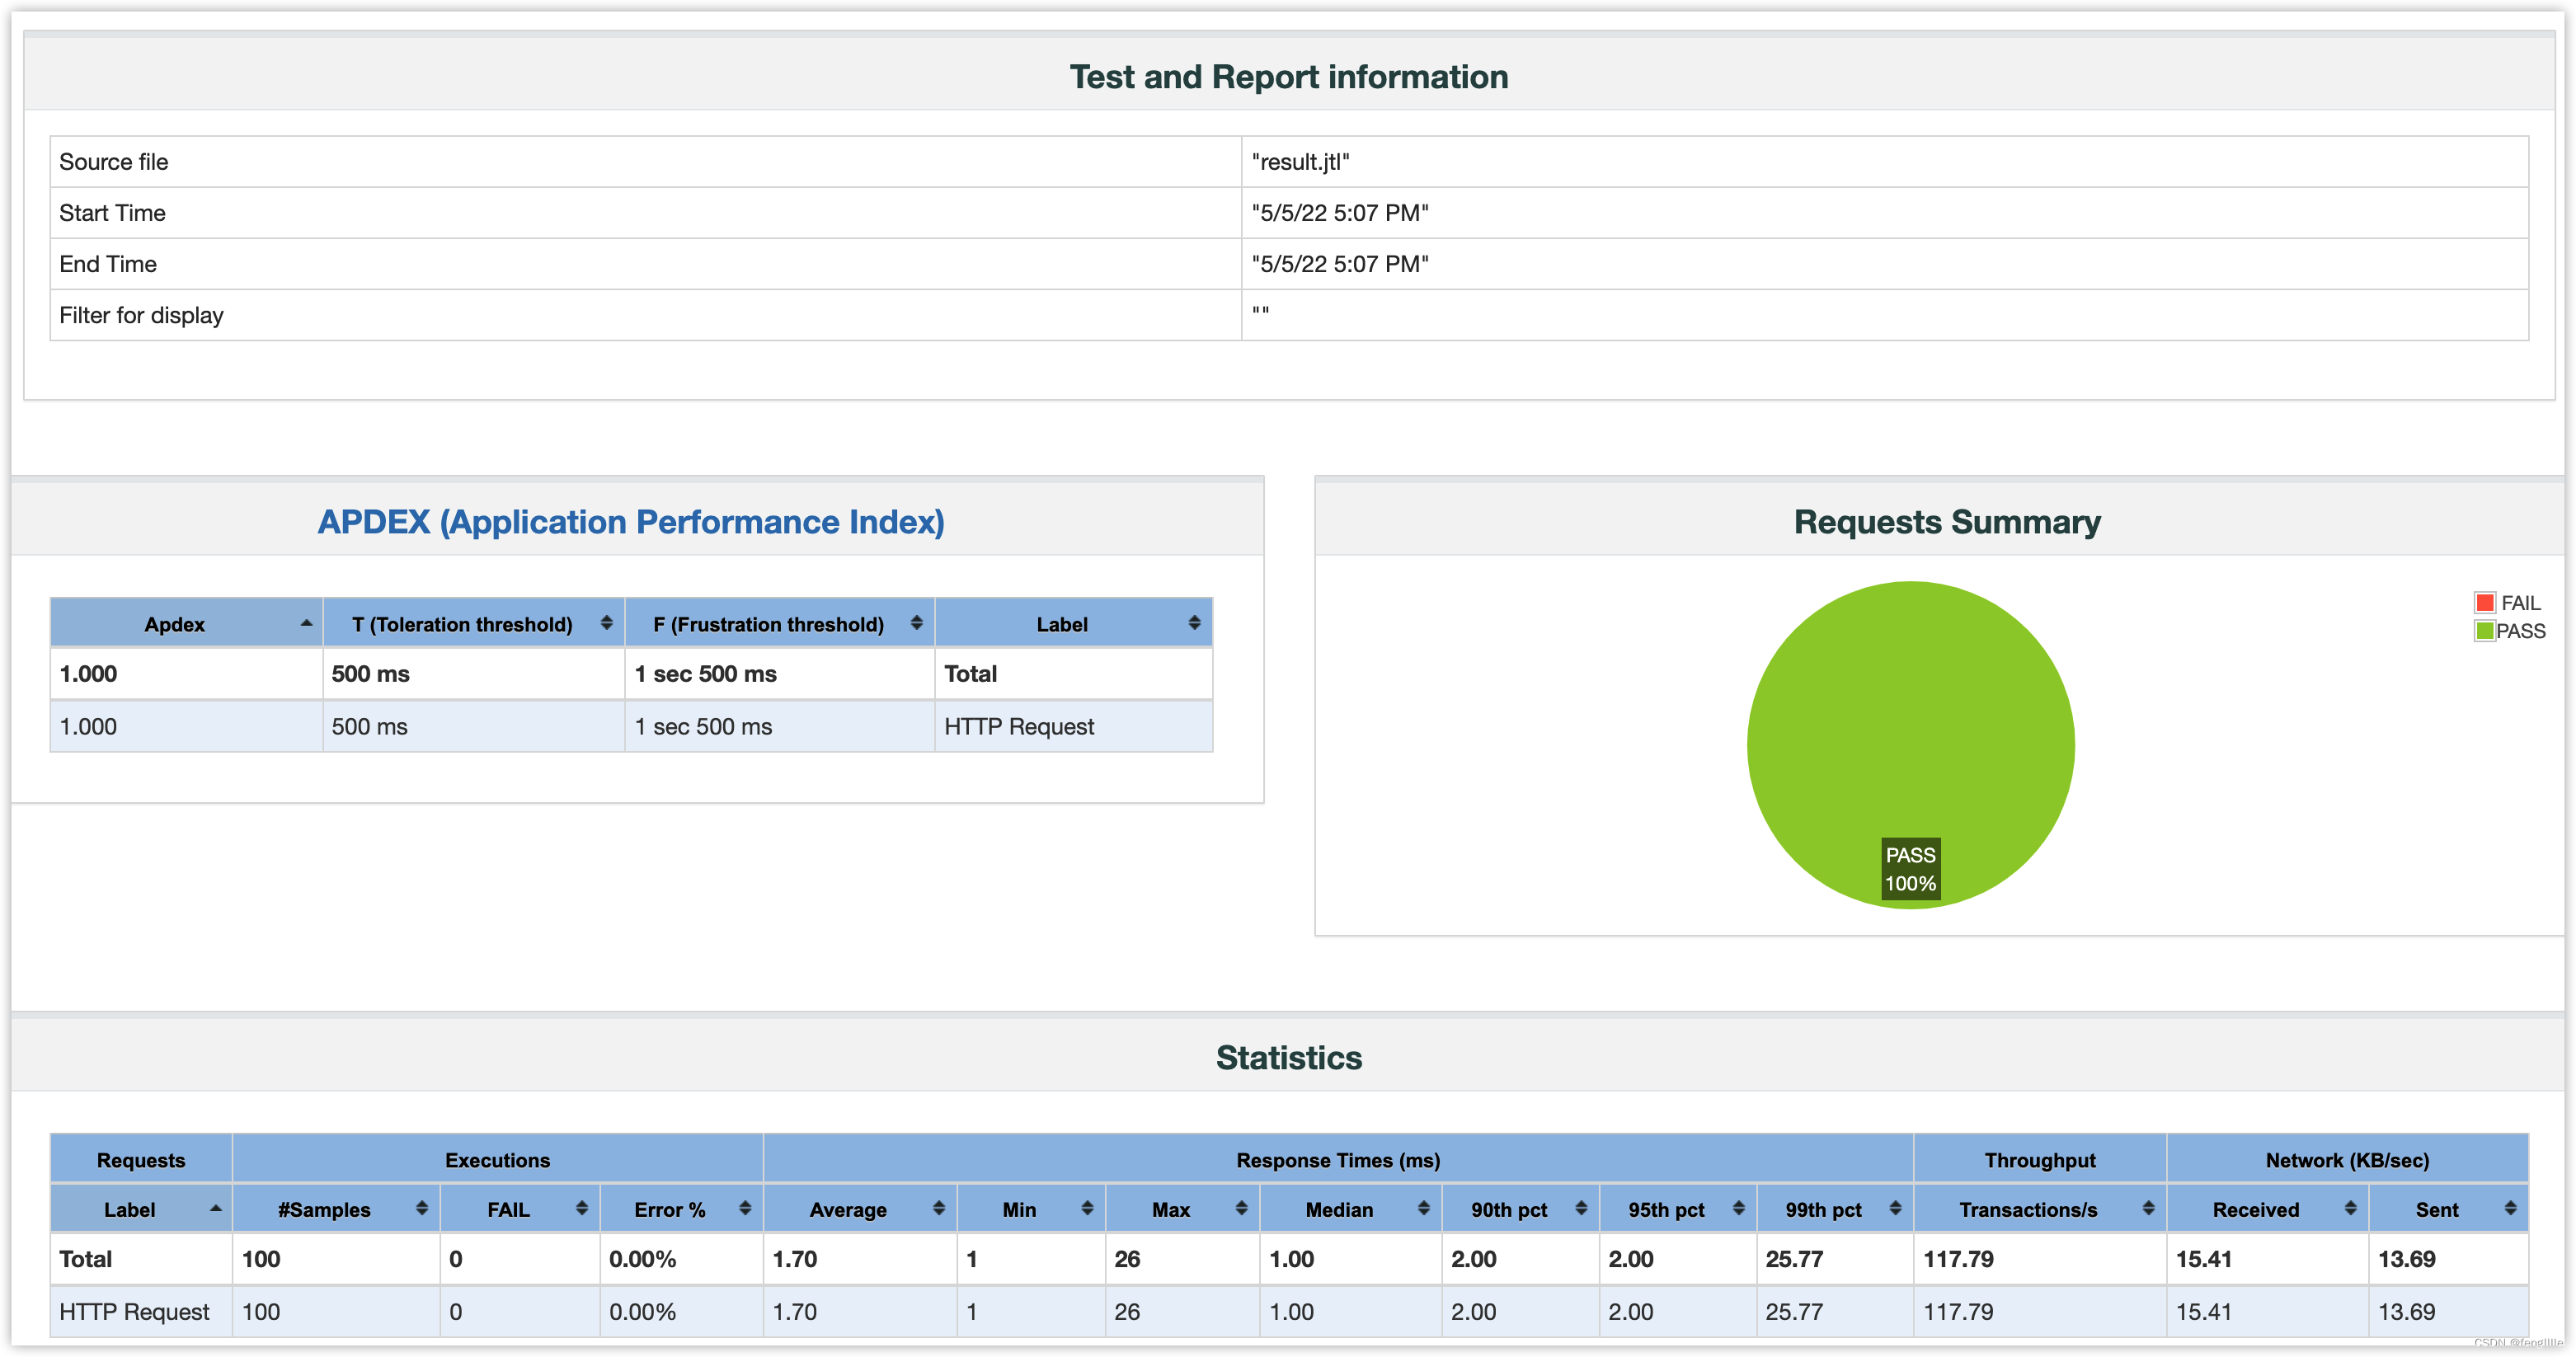Sort by Sent network column arrows
This screenshot has height=1357, width=2576.
(x=2510, y=1208)
